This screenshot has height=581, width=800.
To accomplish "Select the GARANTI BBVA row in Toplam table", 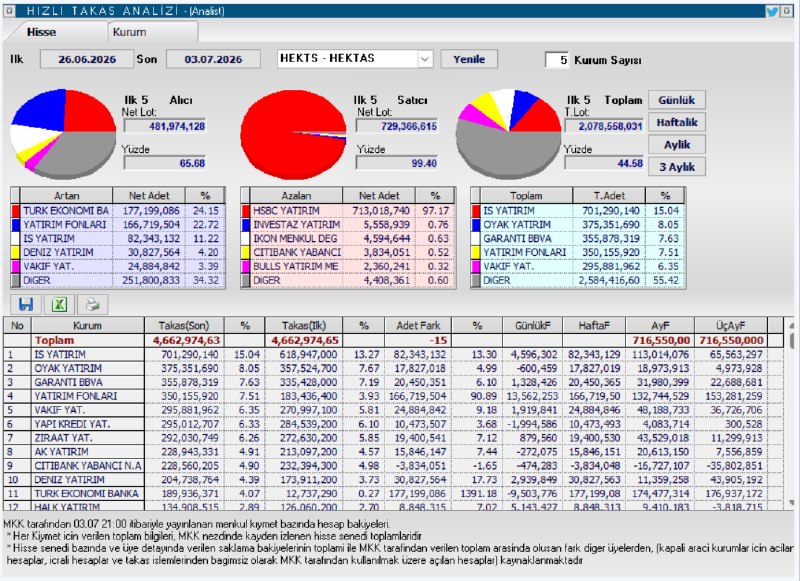I will (579, 239).
